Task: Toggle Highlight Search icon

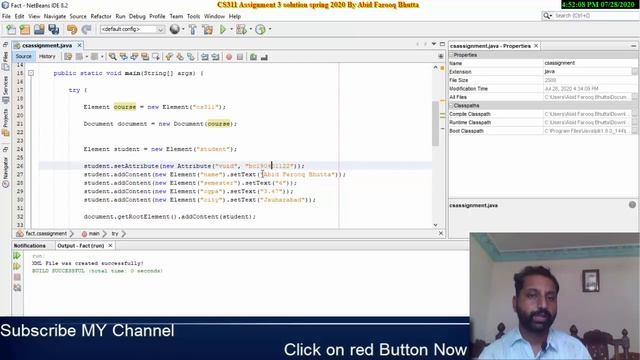Action: coord(145,57)
